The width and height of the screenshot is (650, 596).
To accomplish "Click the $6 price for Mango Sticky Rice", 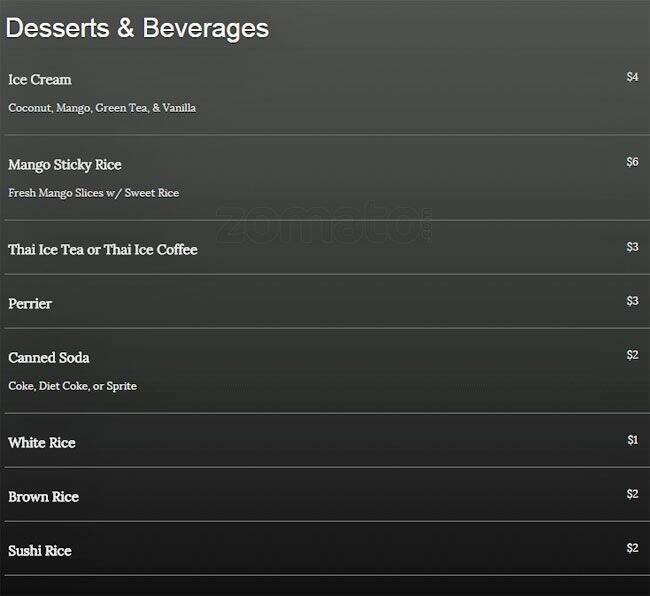I will tap(632, 162).
